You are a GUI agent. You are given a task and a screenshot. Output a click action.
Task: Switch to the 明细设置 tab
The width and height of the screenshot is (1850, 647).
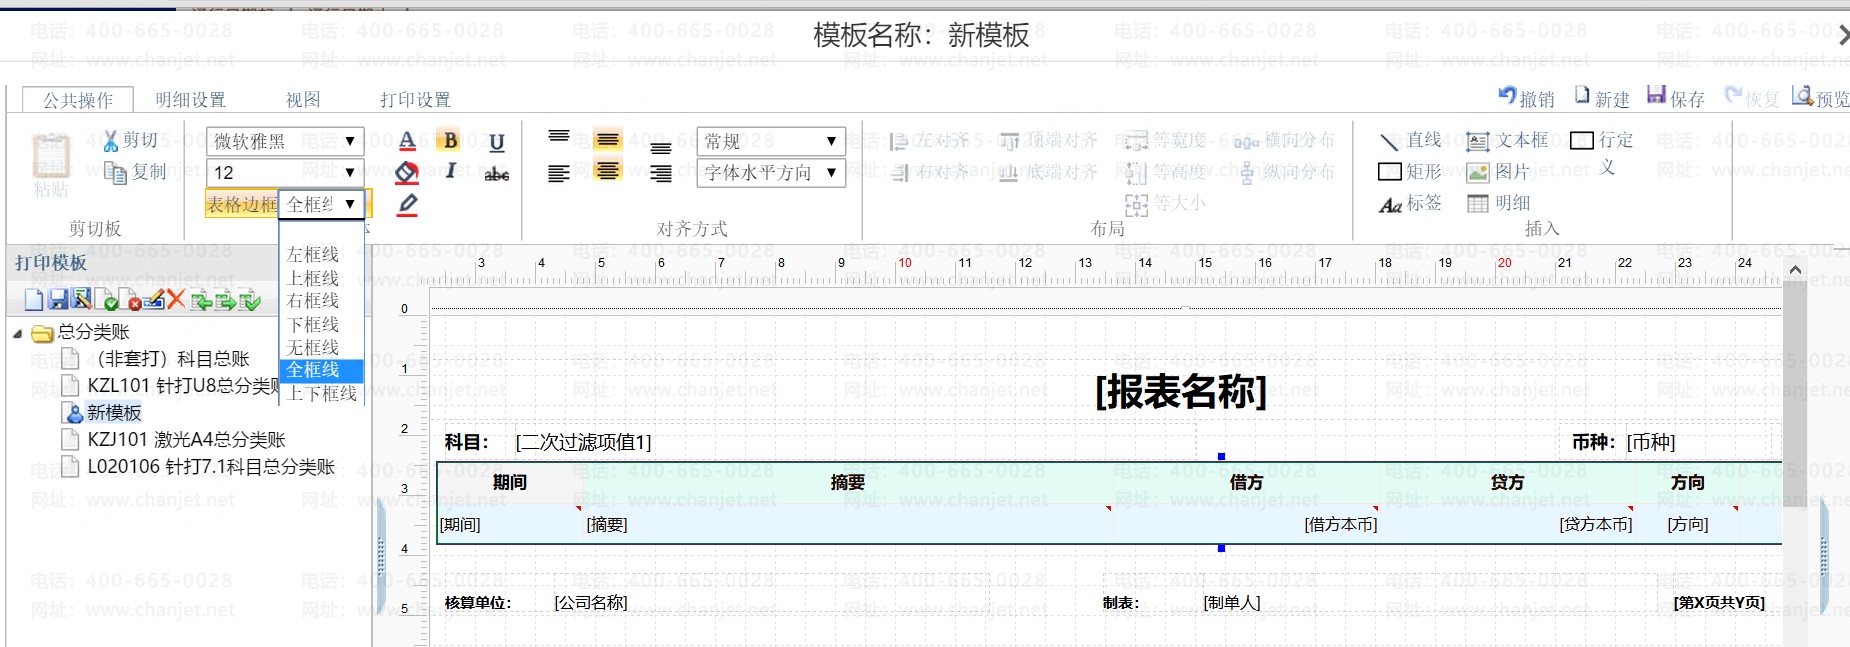pyautogui.click(x=190, y=99)
